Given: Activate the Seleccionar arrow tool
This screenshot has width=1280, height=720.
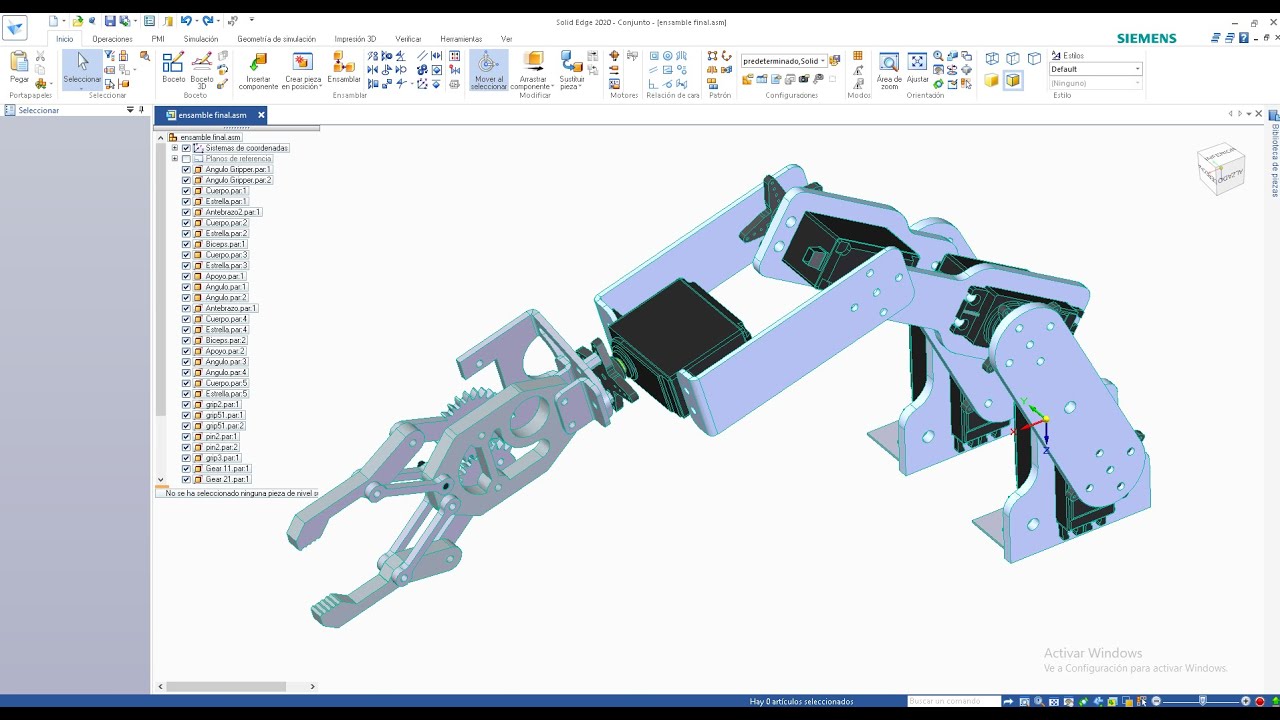Looking at the screenshot, I should click(x=82, y=68).
